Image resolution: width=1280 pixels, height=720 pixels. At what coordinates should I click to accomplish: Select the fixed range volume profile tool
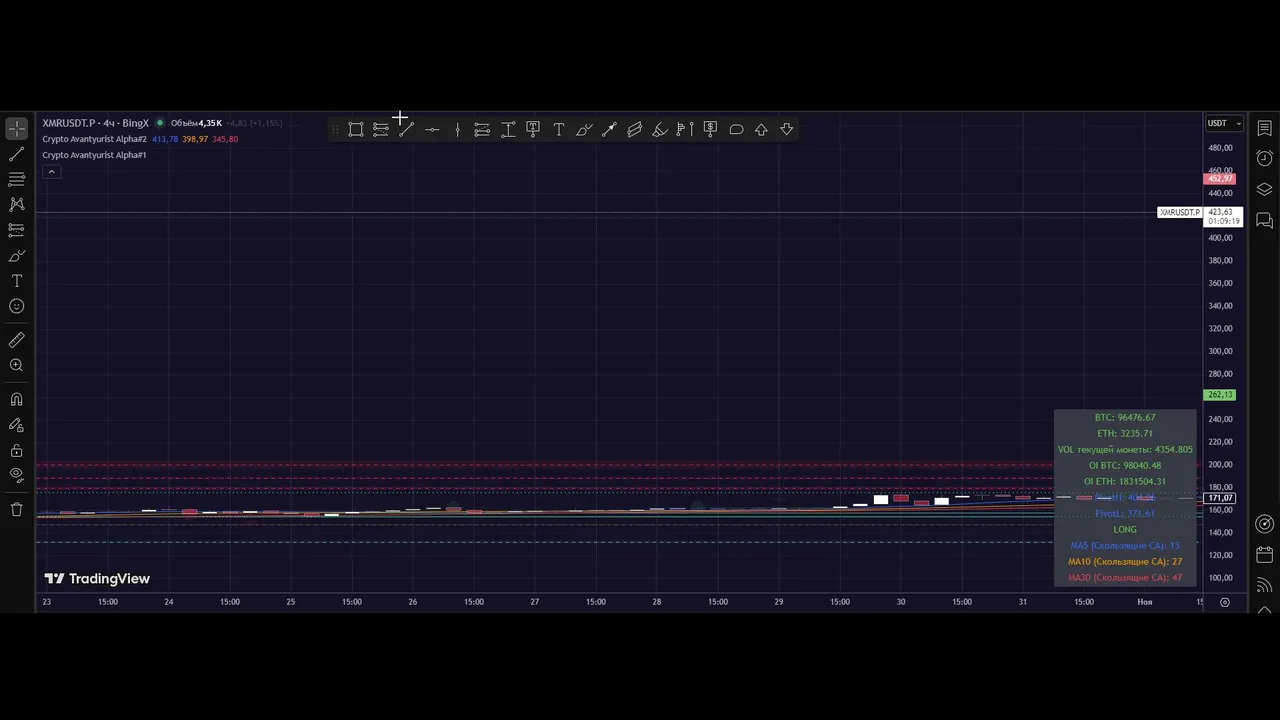pos(685,129)
